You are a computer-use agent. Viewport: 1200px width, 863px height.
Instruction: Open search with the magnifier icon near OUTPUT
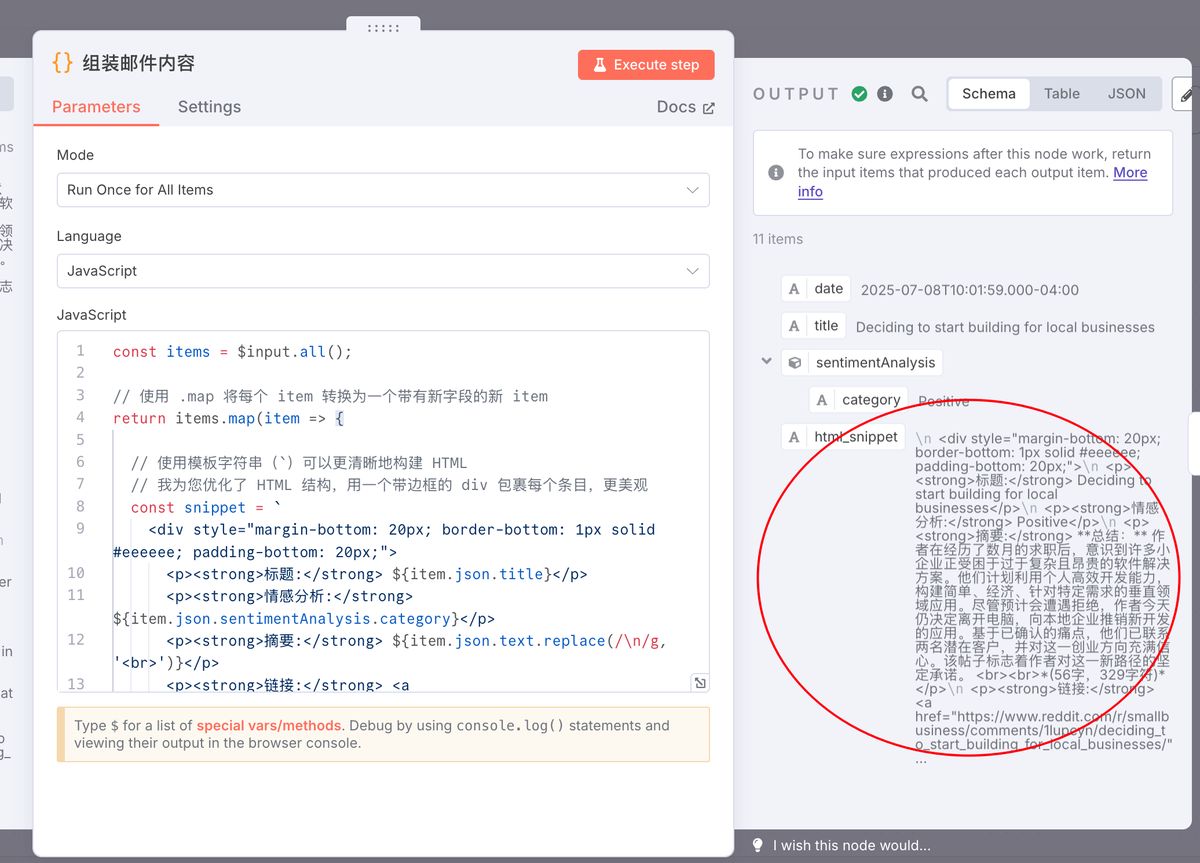920,93
